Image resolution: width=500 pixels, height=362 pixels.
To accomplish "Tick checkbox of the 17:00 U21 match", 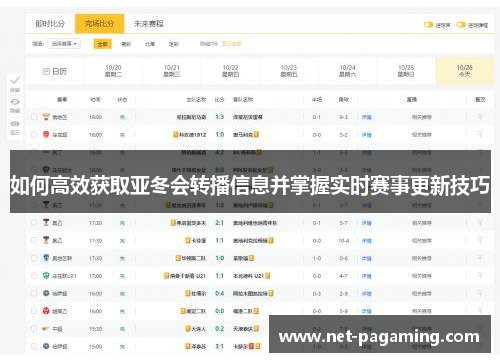I will tap(34, 276).
